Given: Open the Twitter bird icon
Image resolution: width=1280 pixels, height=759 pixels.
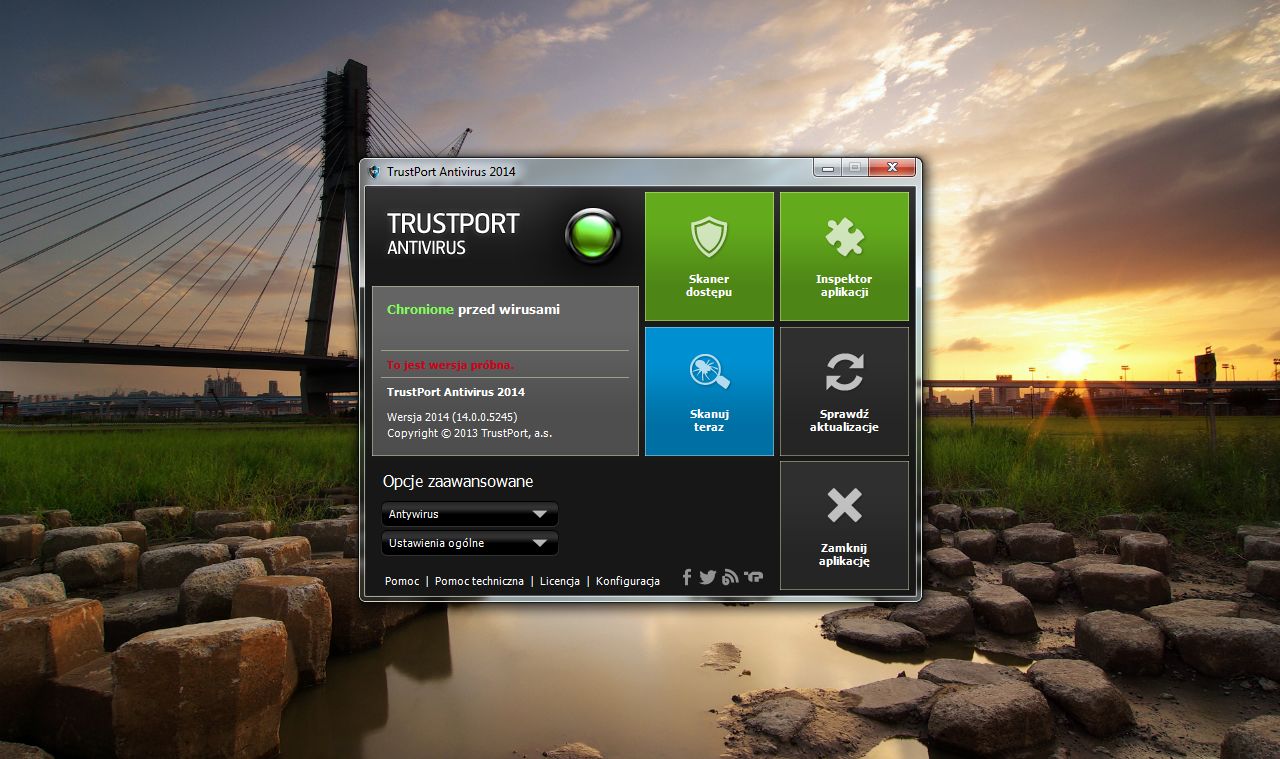Looking at the screenshot, I should click(708, 577).
